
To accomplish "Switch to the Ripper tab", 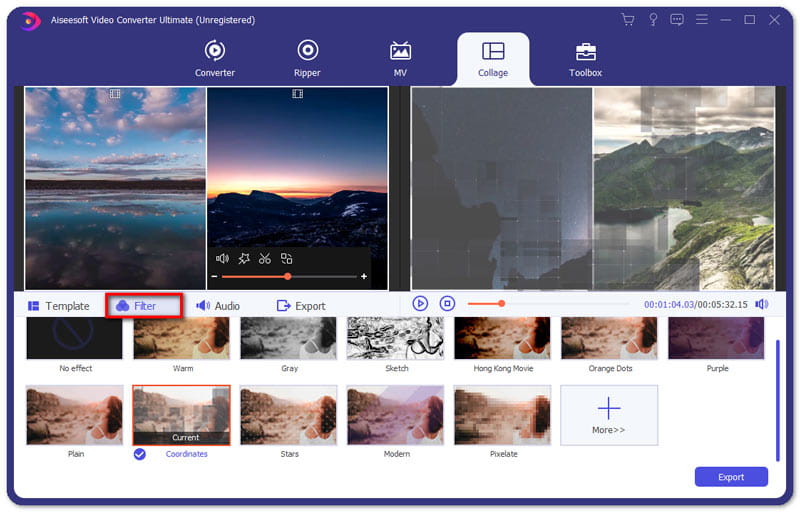I will click(307, 59).
